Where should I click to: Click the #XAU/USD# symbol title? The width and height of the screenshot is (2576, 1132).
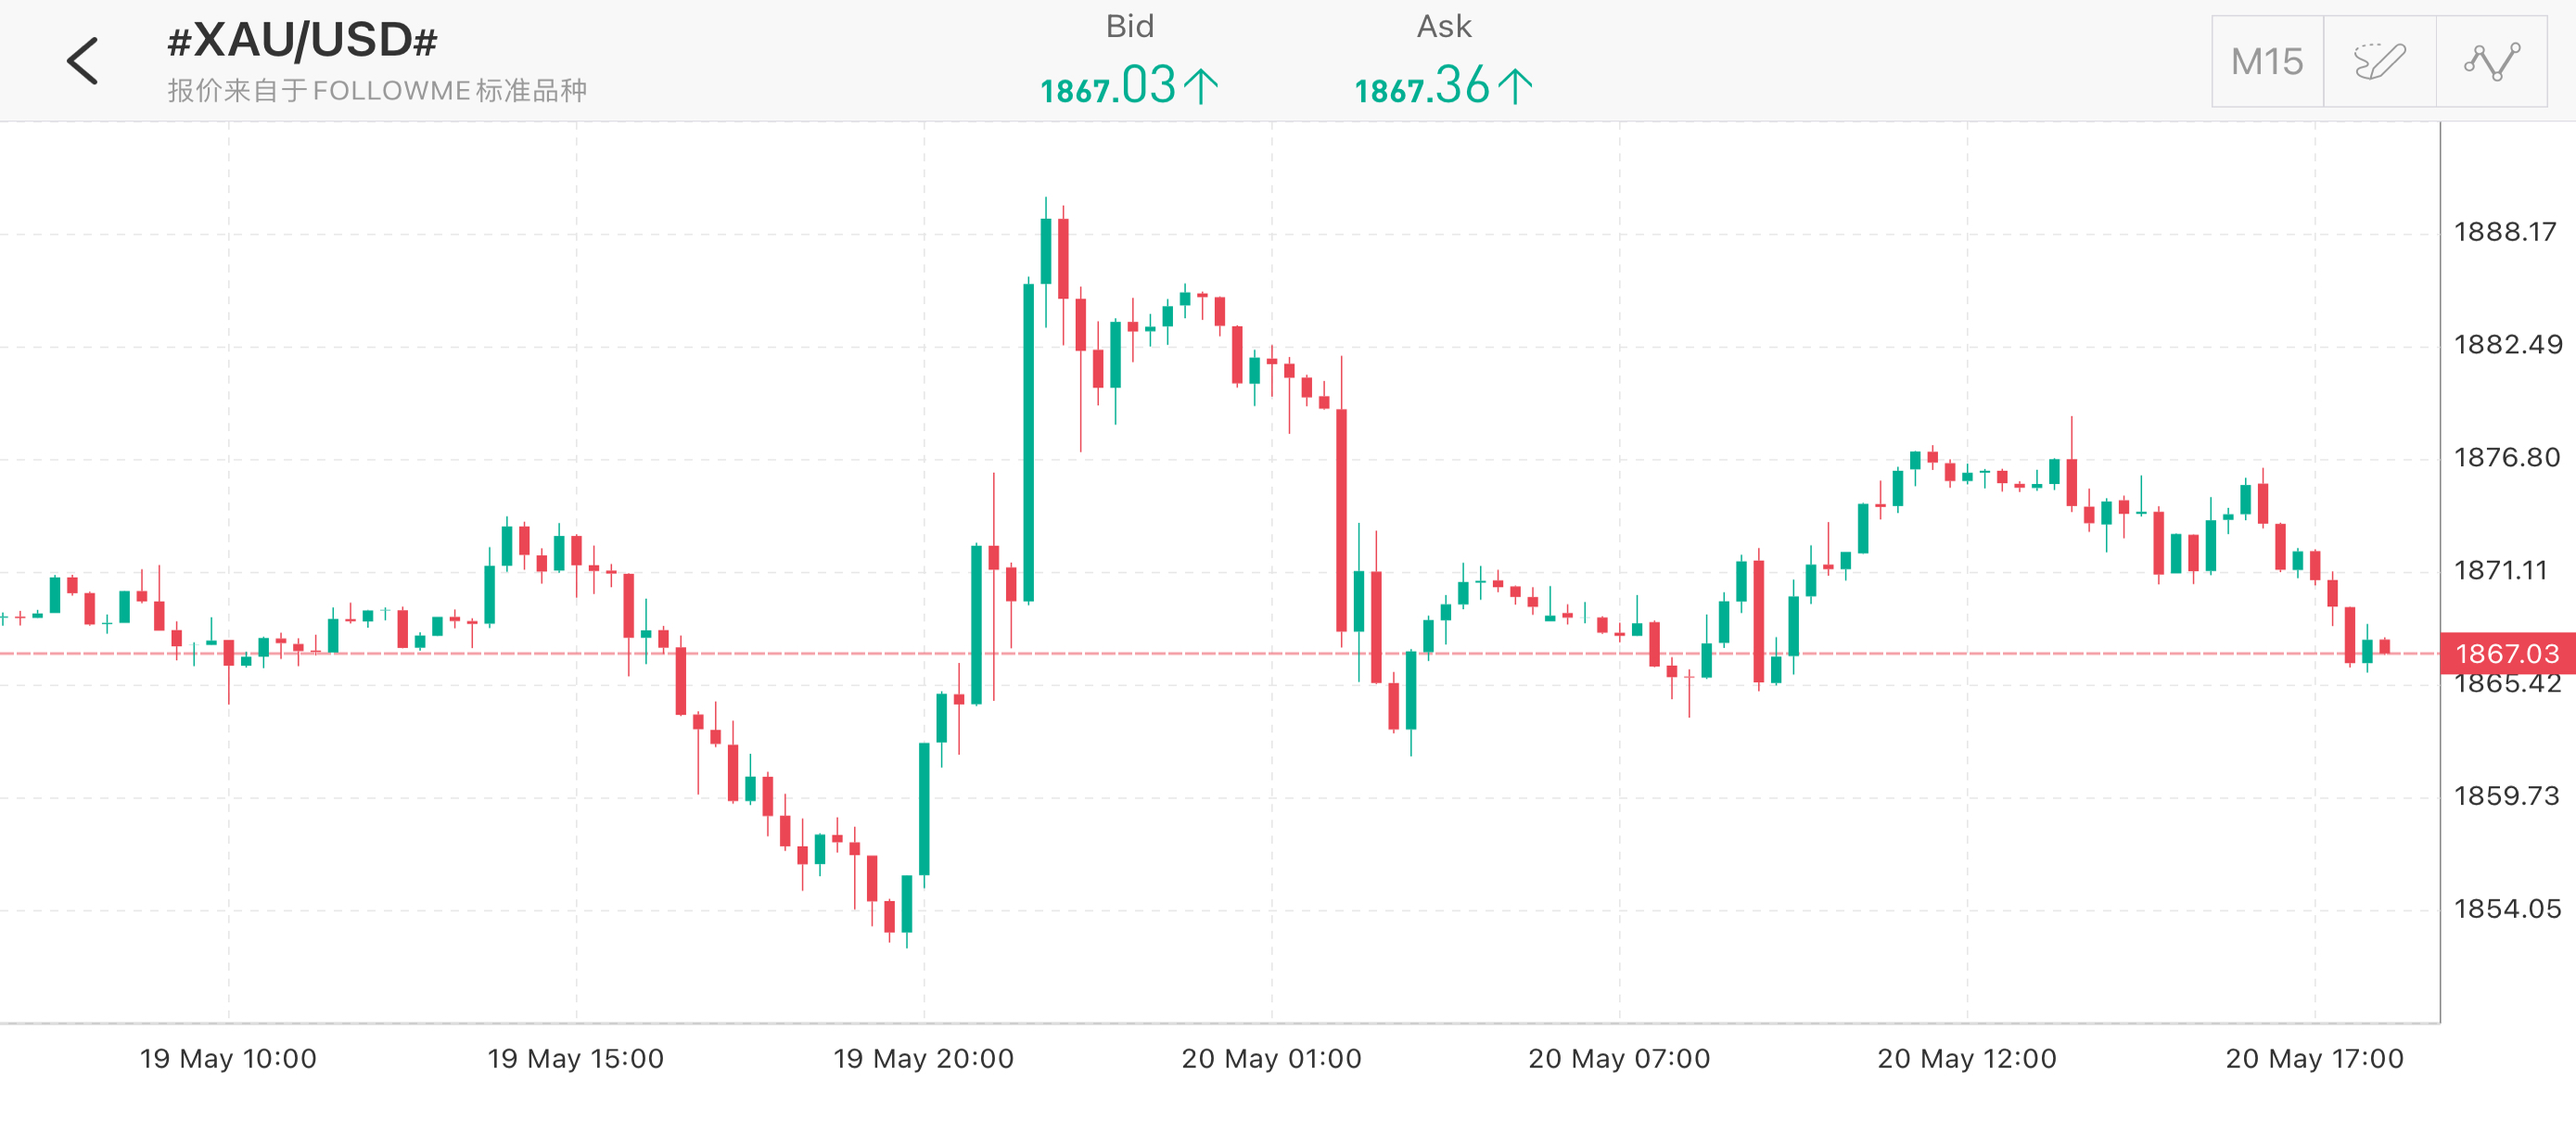[x=302, y=41]
